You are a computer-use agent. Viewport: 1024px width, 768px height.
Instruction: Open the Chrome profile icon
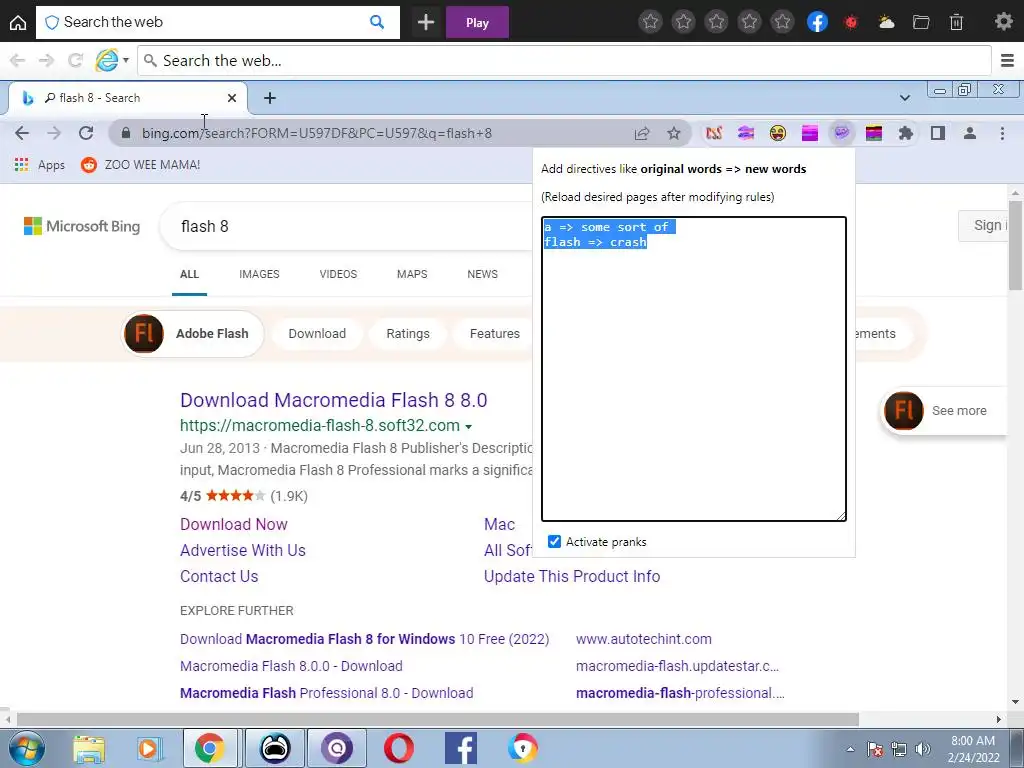pos(970,133)
